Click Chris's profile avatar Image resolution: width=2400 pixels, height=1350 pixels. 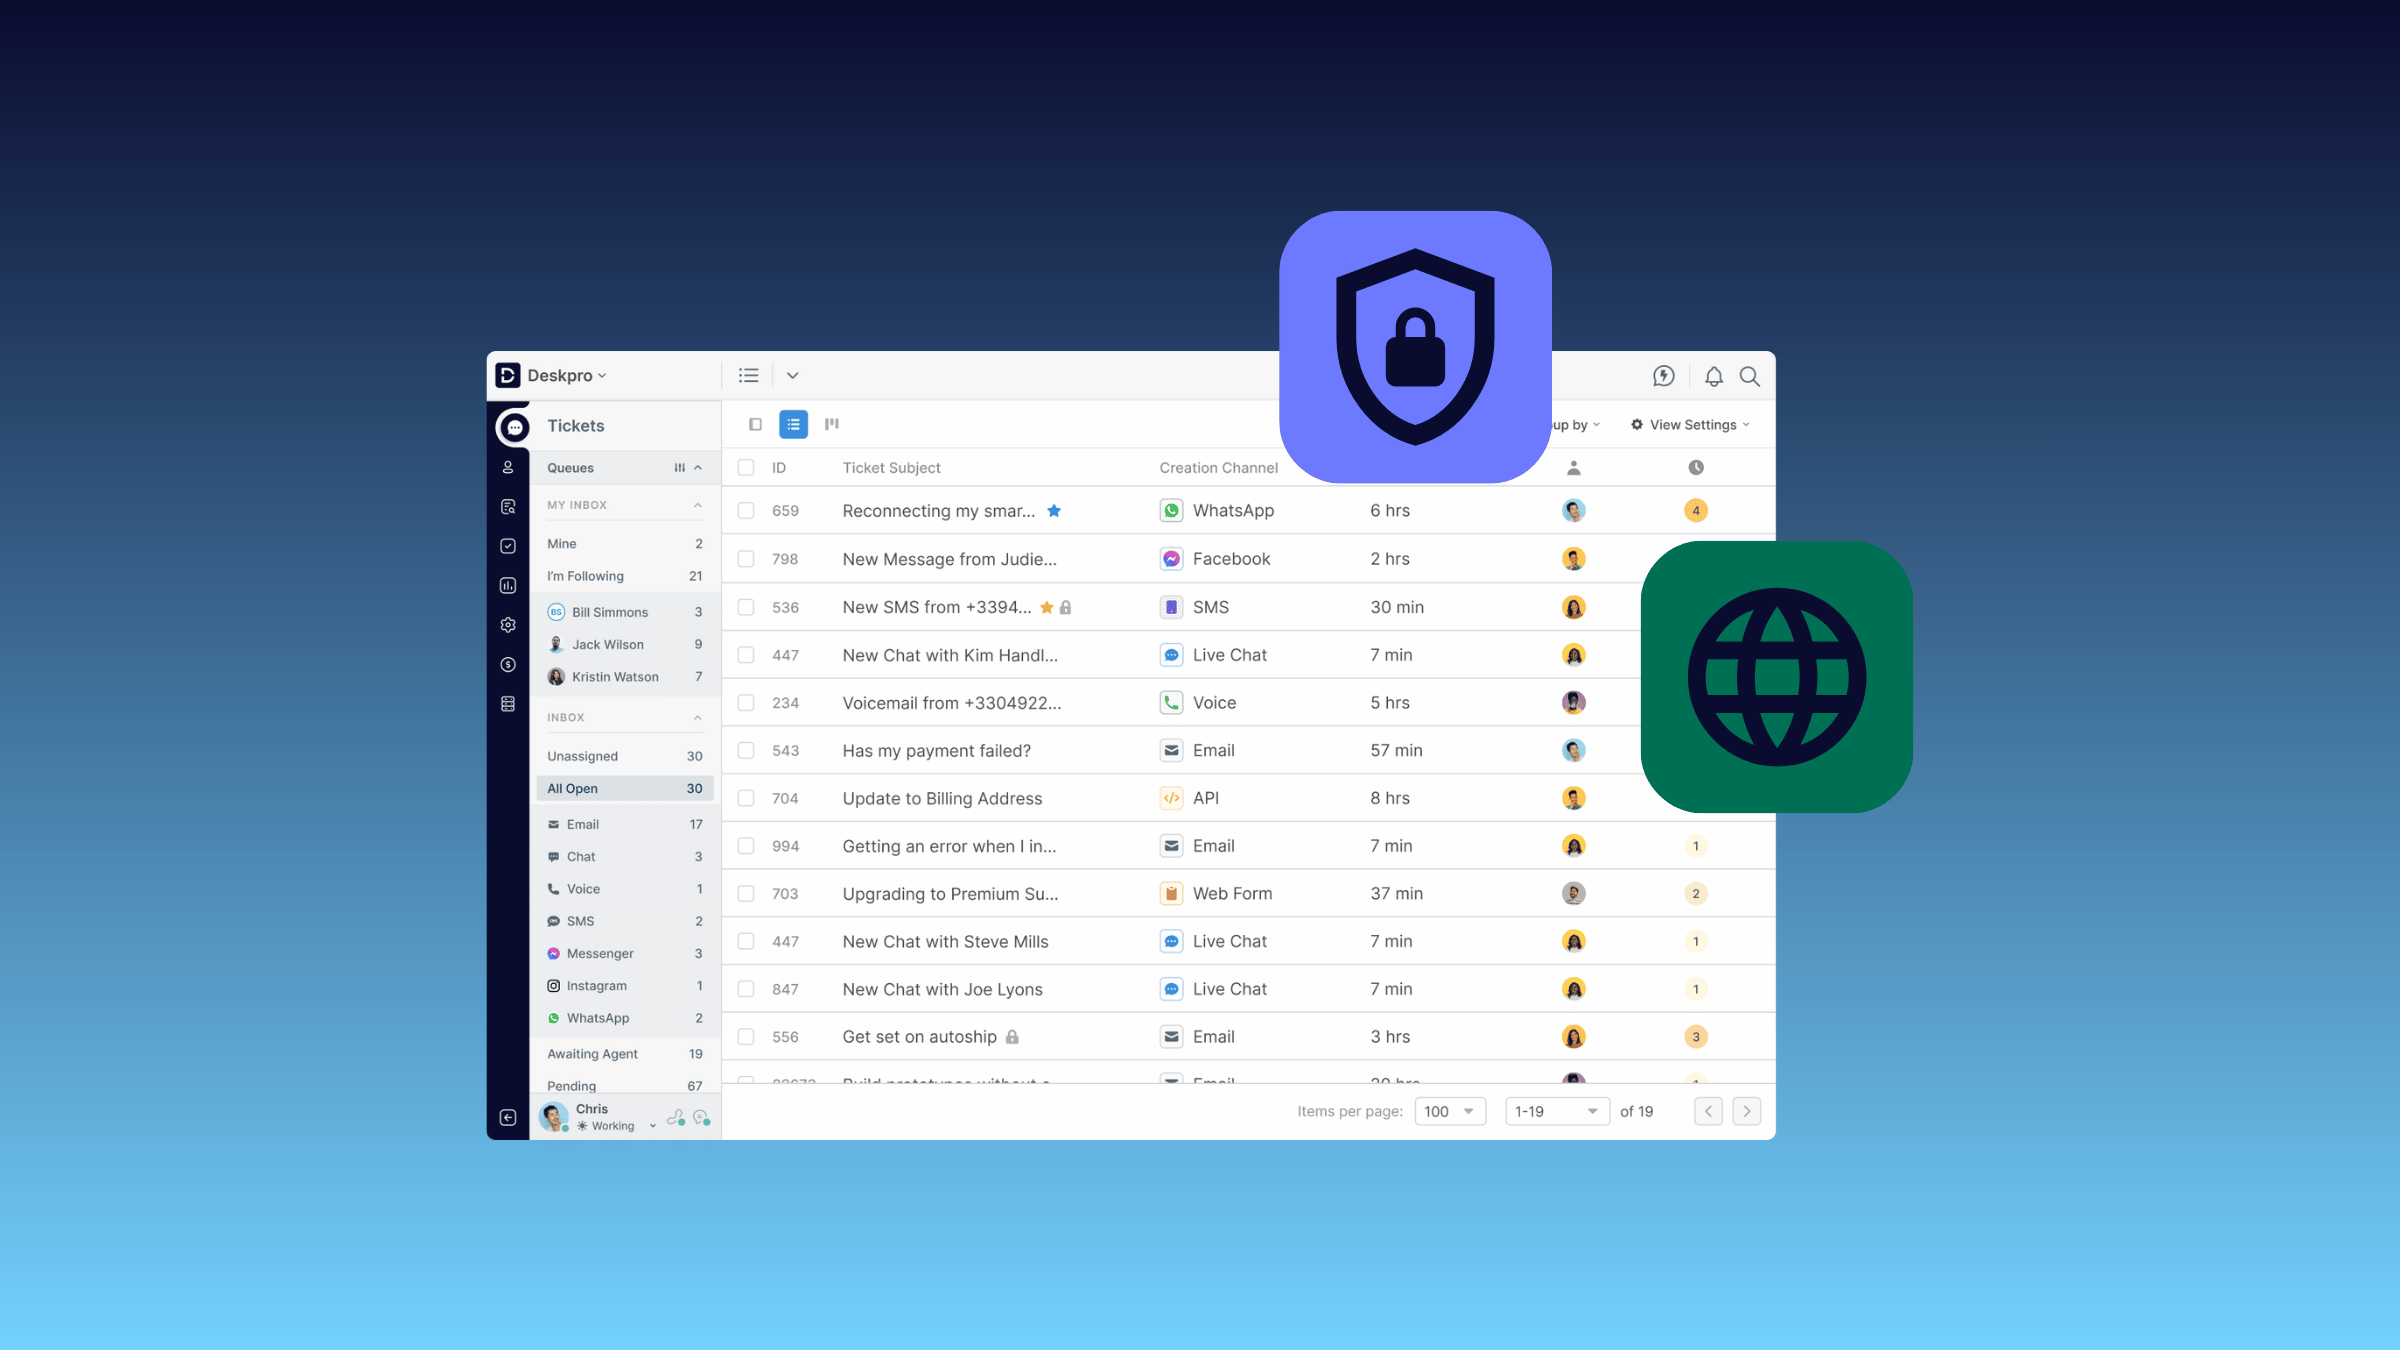[553, 1116]
